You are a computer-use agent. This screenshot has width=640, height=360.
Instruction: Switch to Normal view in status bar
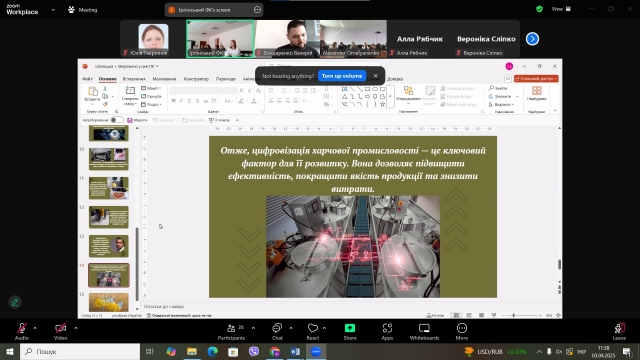[456, 315]
